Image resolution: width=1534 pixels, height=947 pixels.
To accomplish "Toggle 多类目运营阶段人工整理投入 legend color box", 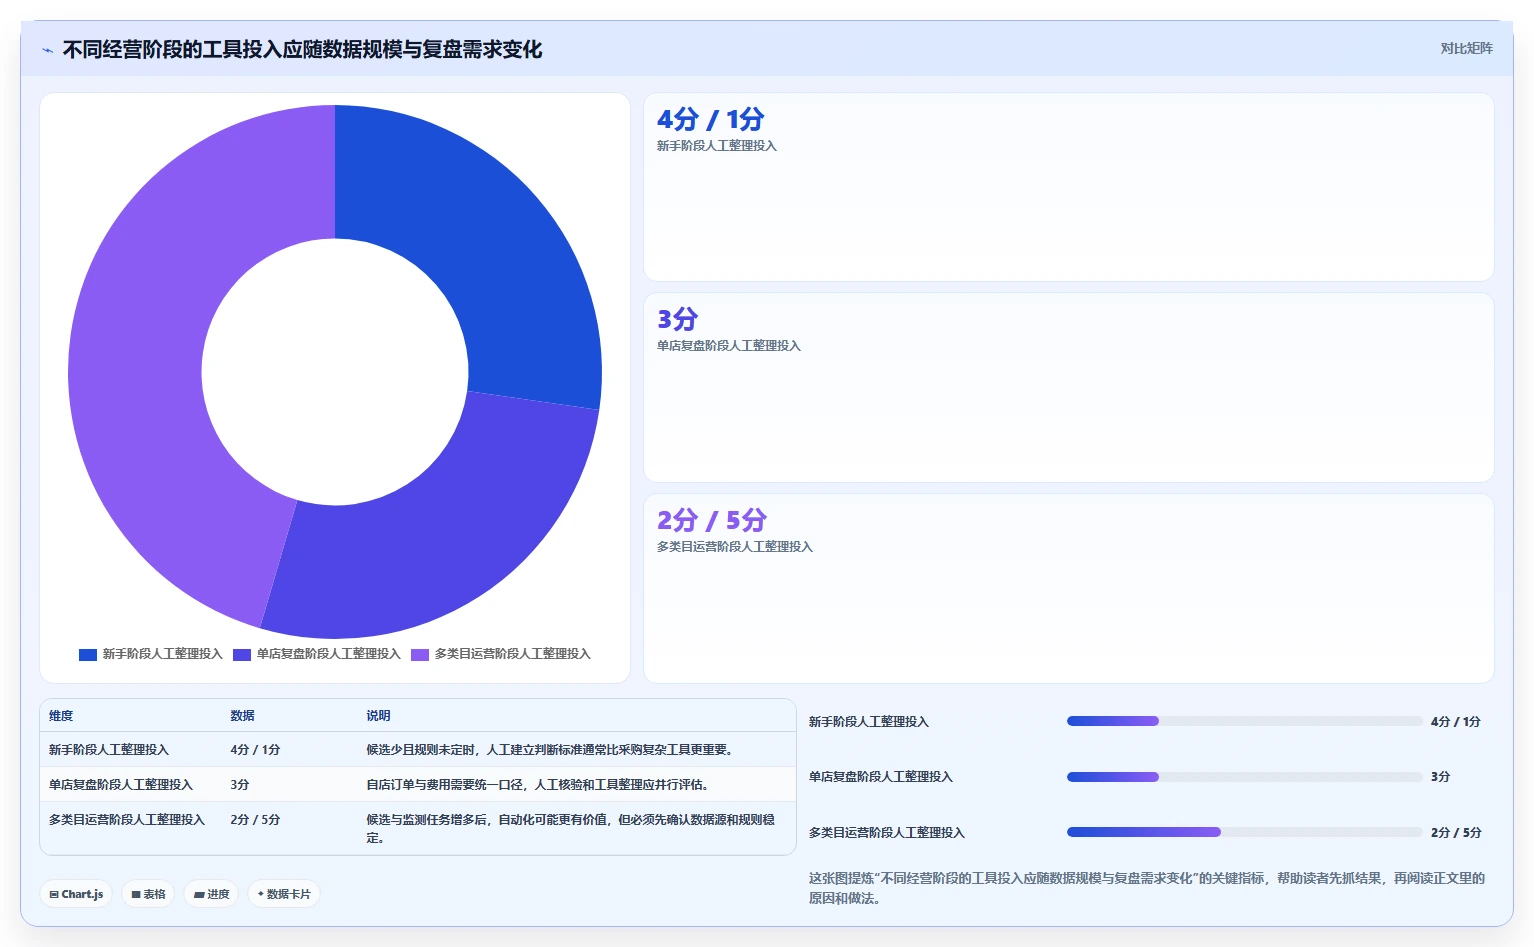I will (420, 654).
